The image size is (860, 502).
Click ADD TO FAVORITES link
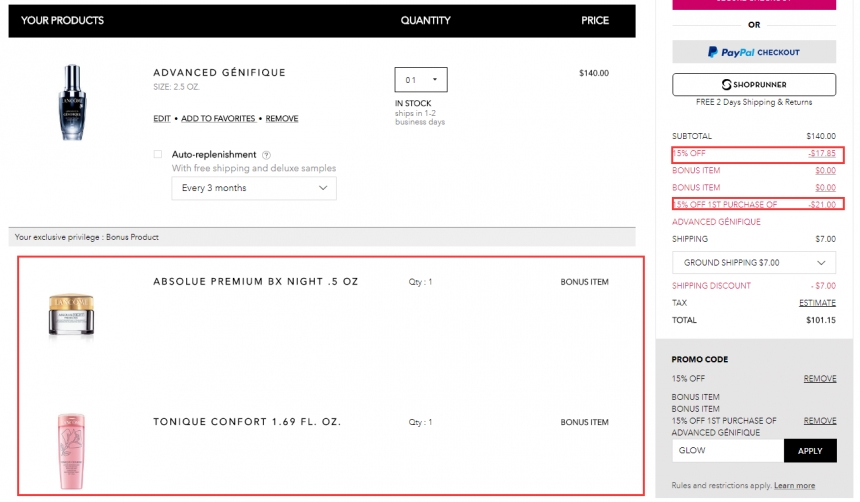[x=218, y=119]
